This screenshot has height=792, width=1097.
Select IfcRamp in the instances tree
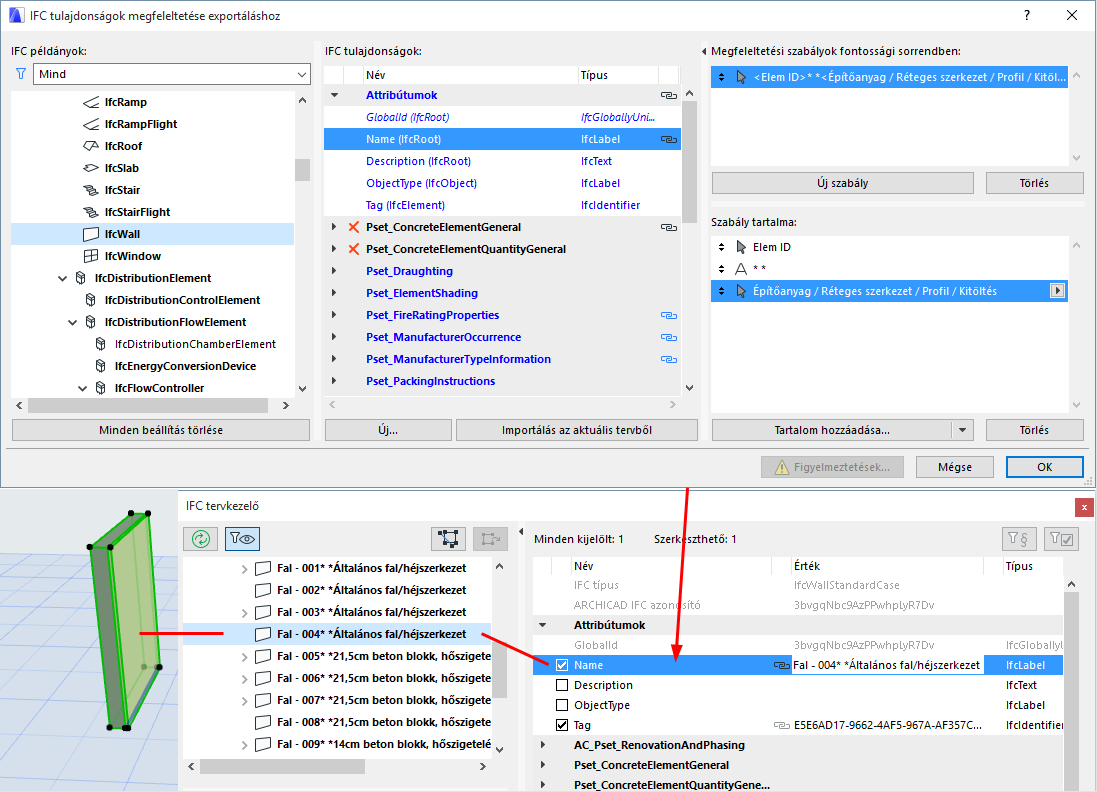click(x=125, y=102)
